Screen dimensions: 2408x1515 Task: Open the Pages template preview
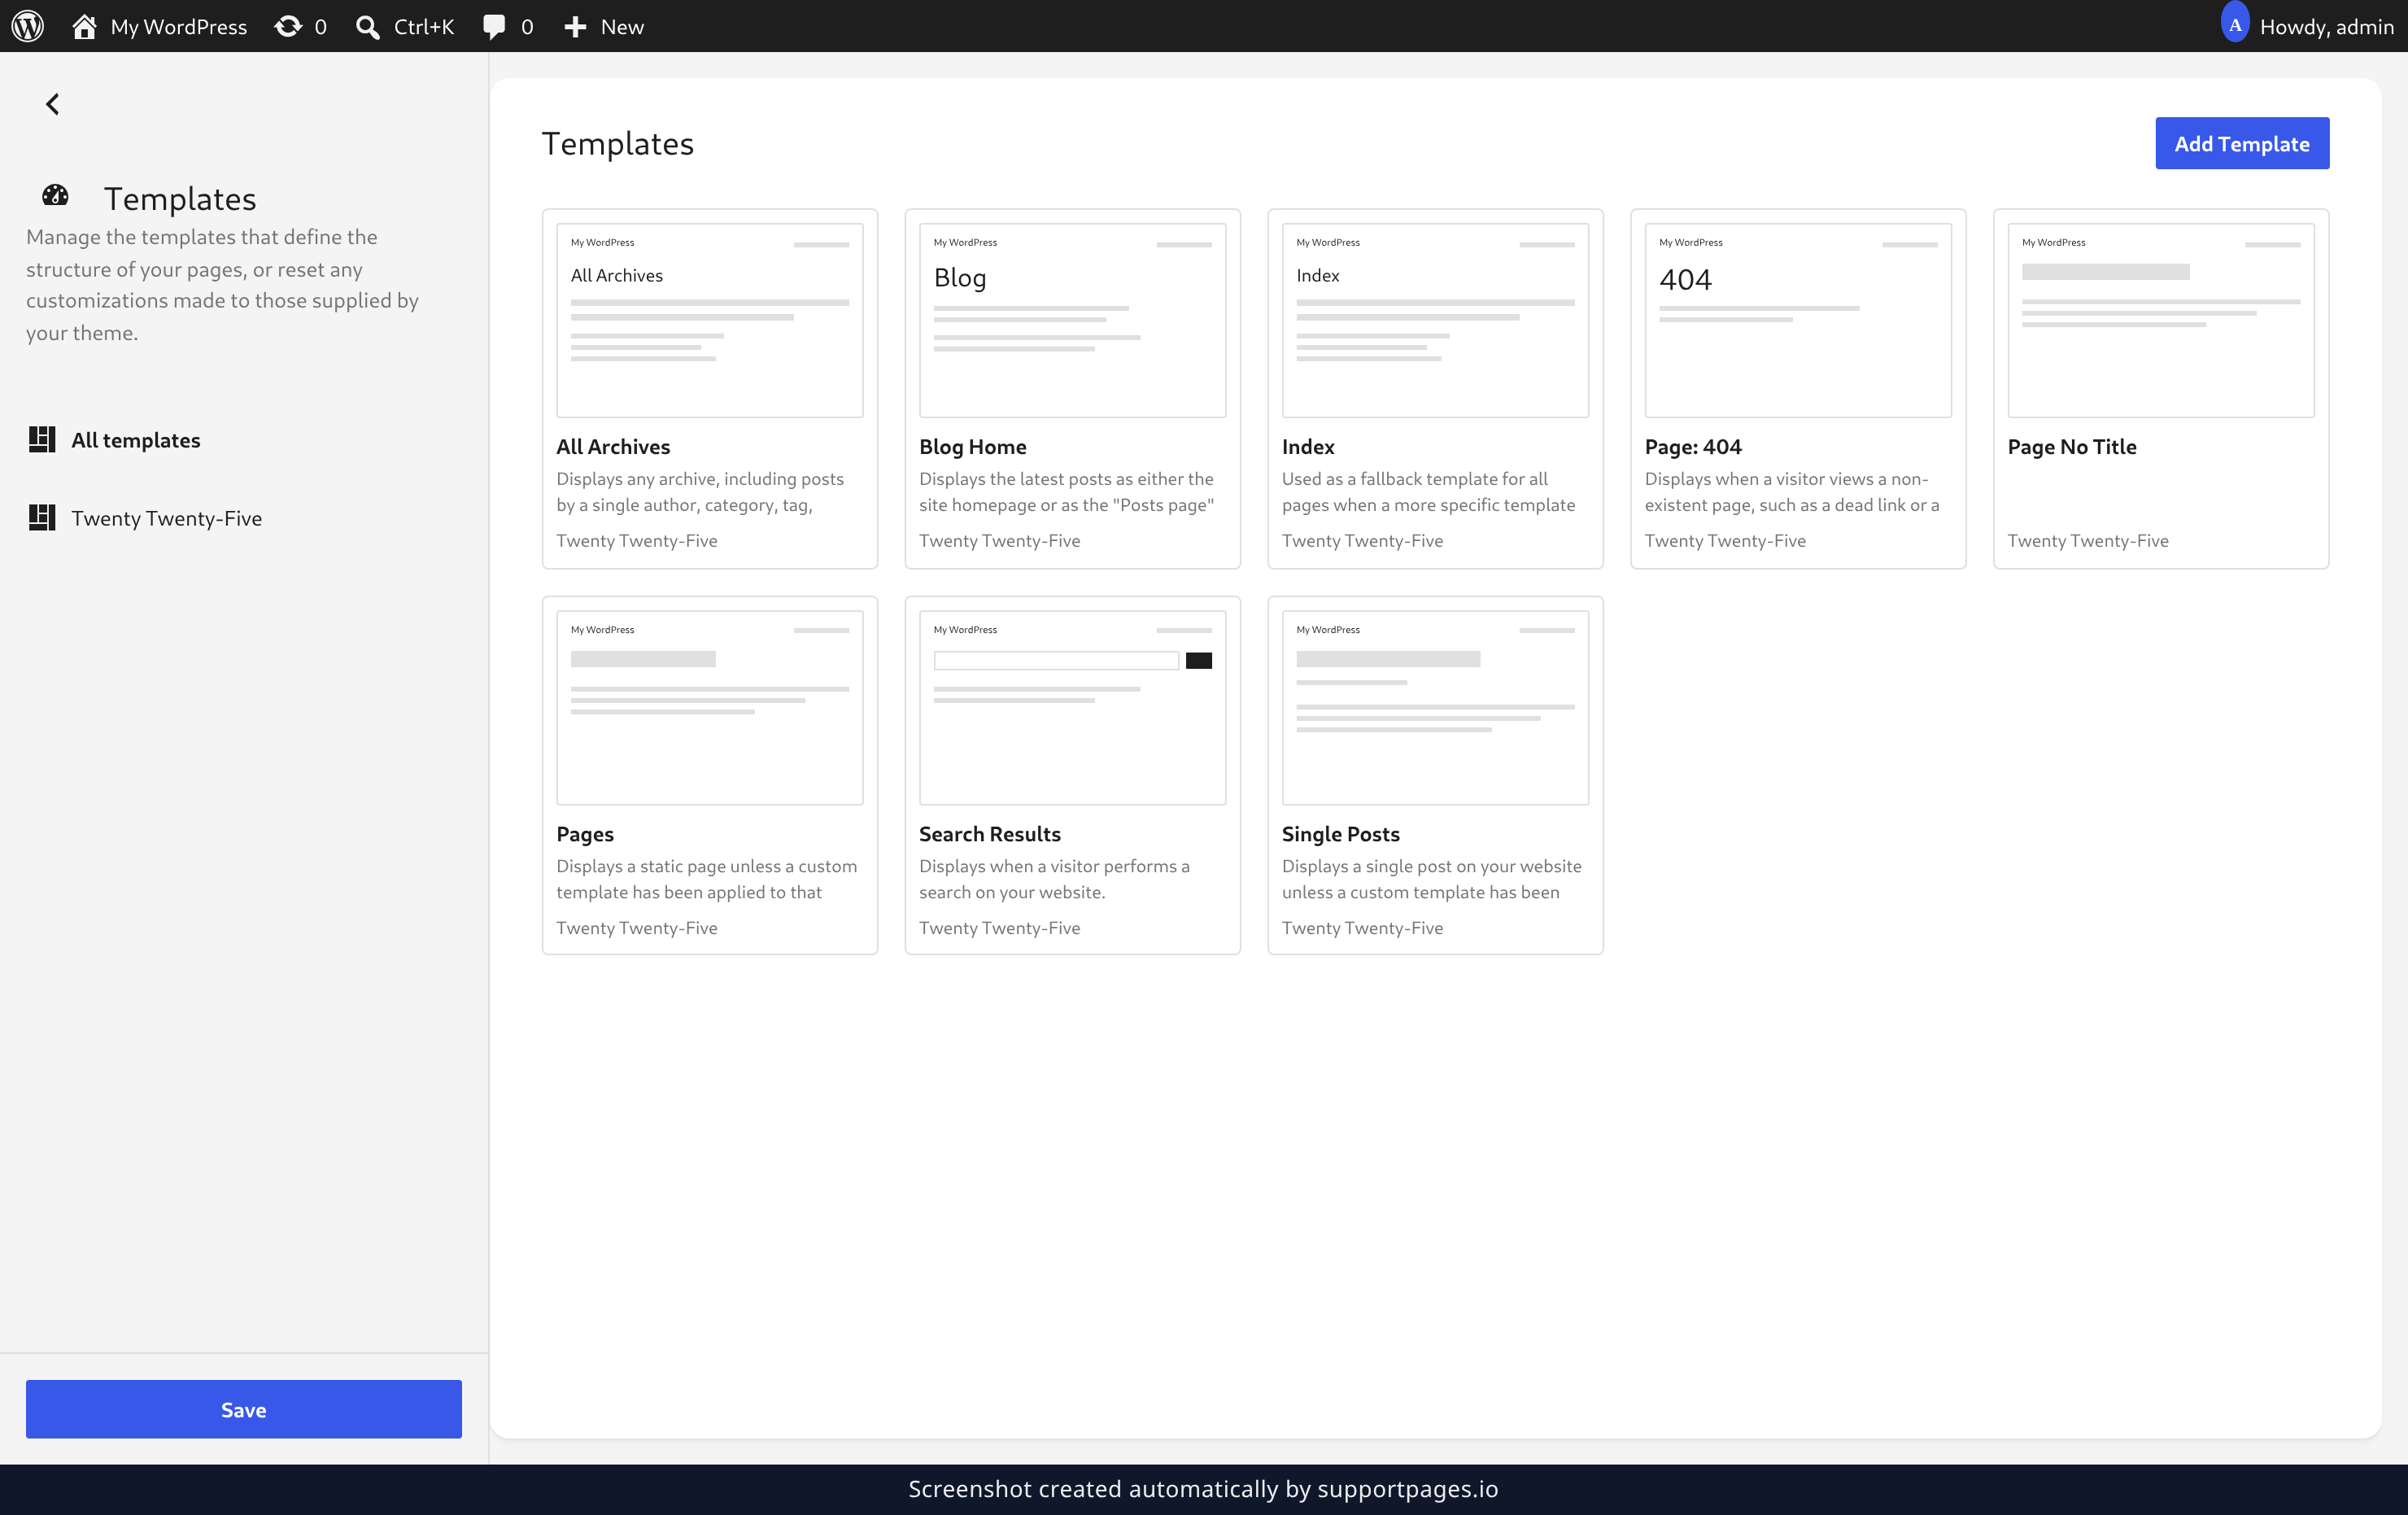[x=710, y=707]
